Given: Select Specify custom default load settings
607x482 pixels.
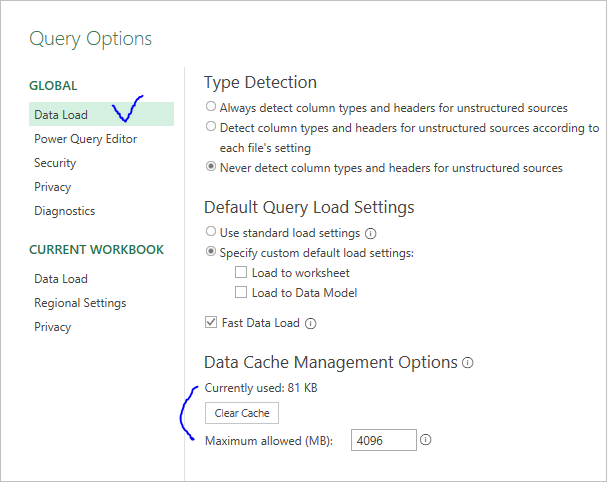Looking at the screenshot, I should [210, 253].
